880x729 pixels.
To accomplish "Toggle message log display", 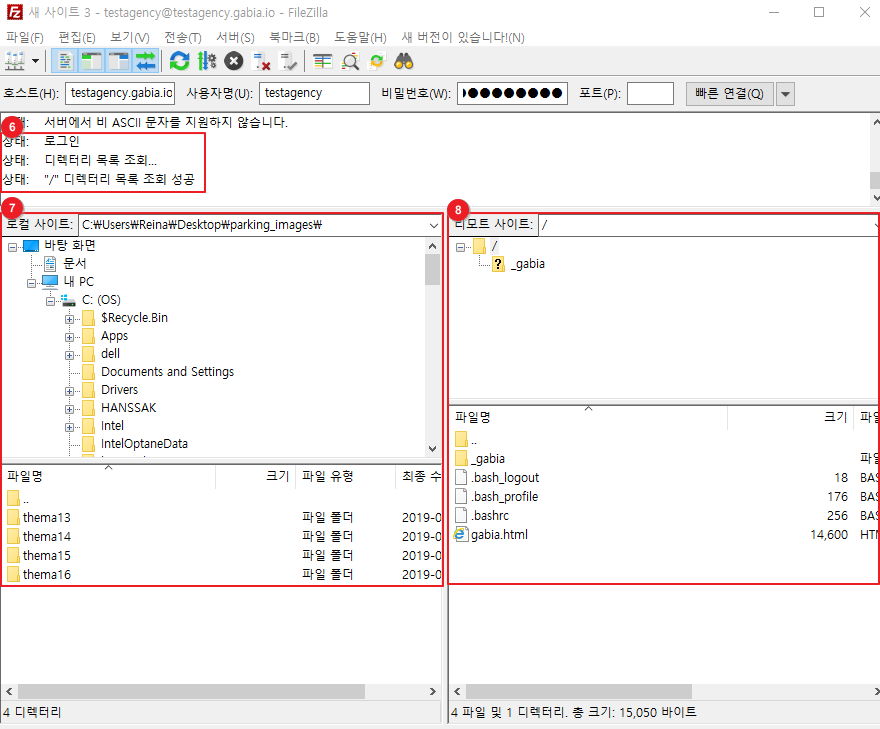I will pos(65,61).
